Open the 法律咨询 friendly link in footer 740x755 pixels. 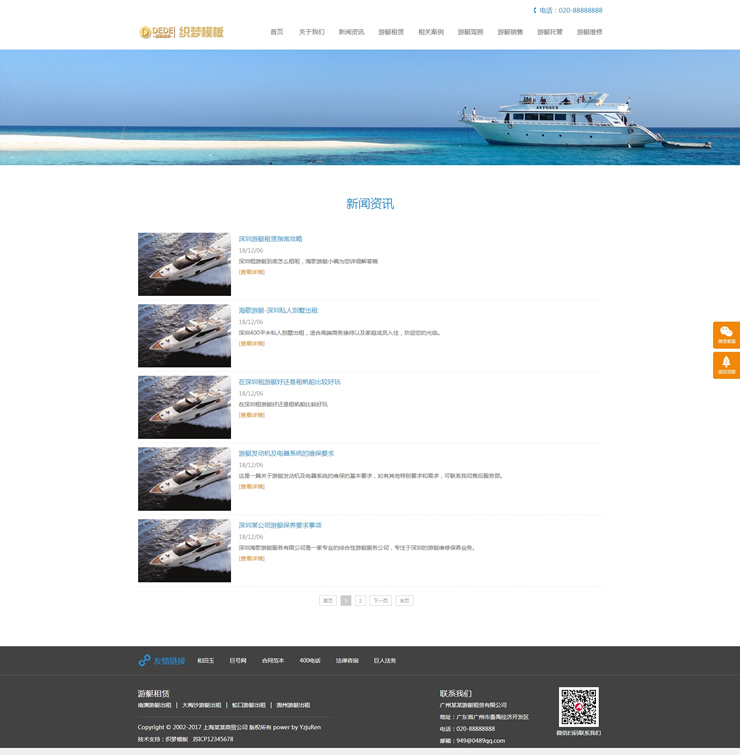click(x=347, y=660)
